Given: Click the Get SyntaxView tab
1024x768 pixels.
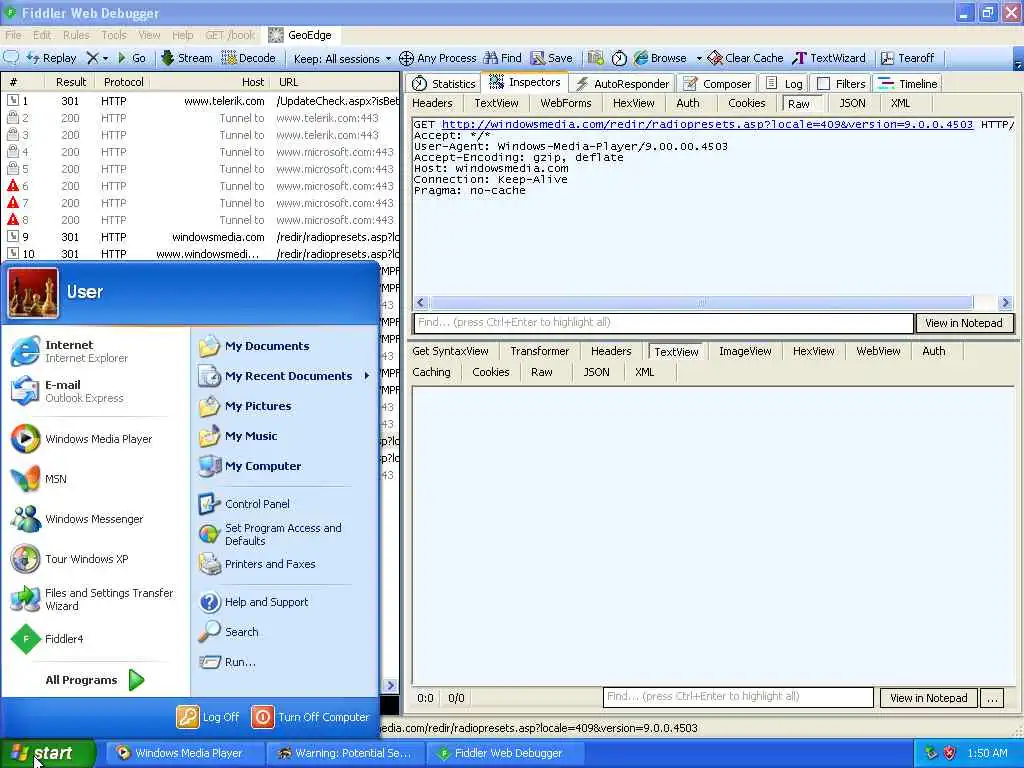Looking at the screenshot, I should pyautogui.click(x=451, y=351).
